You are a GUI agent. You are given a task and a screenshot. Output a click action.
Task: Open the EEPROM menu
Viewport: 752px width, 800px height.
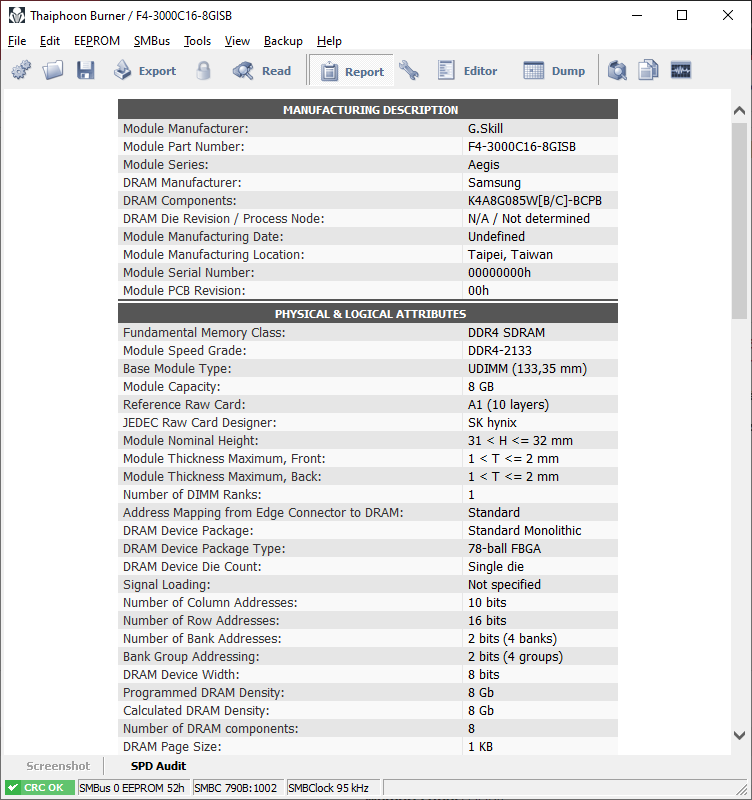pos(97,41)
